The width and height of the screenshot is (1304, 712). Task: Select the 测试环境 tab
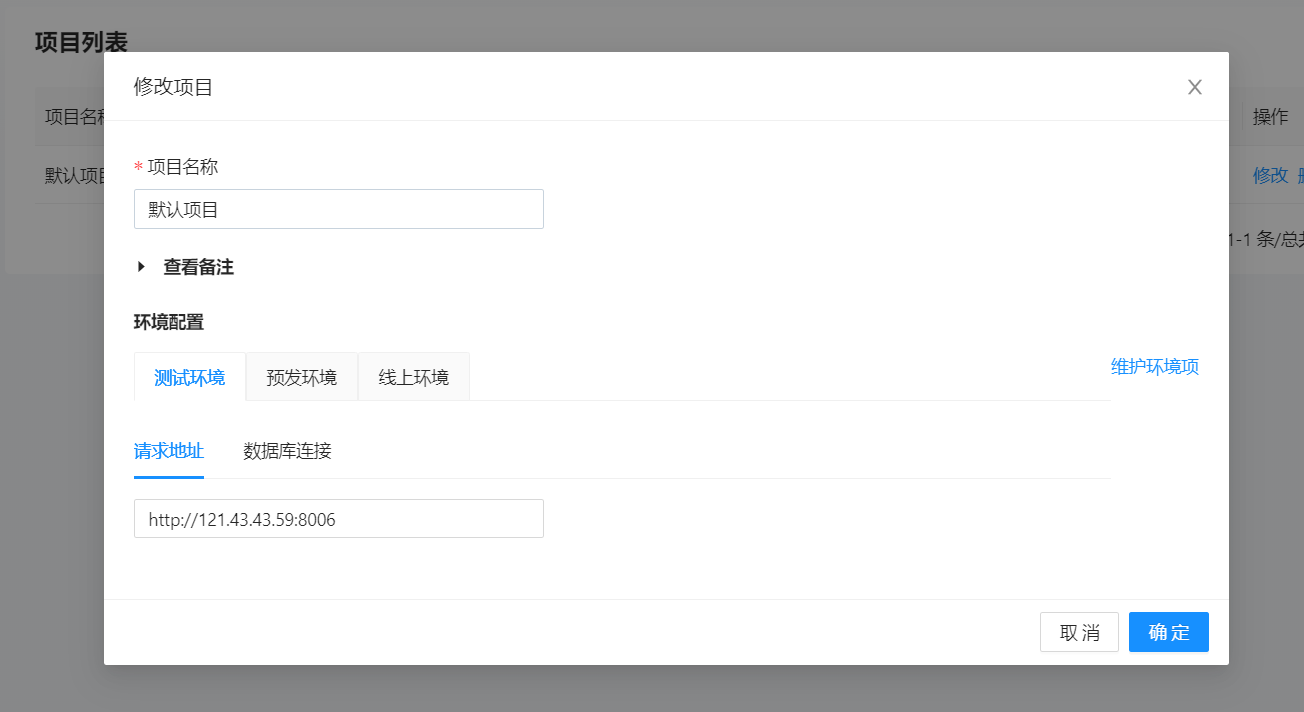(x=189, y=376)
